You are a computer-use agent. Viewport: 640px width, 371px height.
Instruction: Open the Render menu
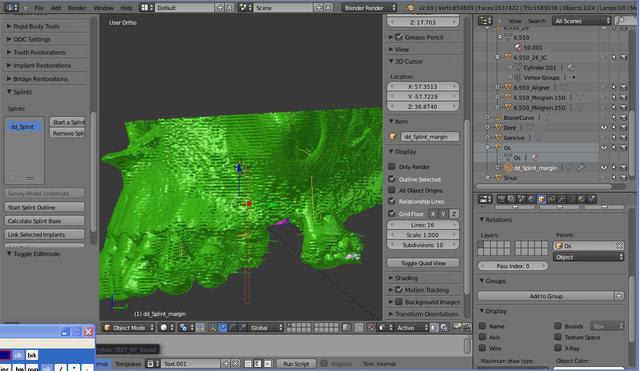point(77,8)
